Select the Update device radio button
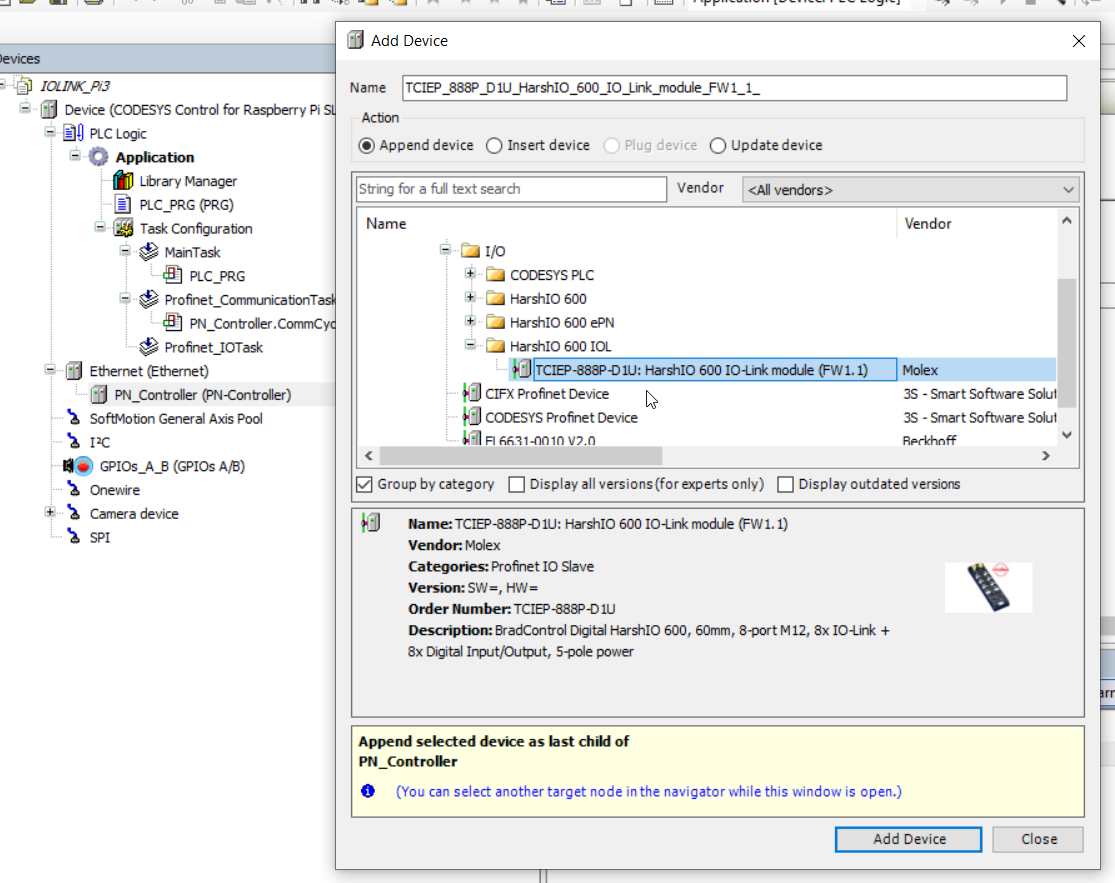The image size is (1115, 883). [717, 145]
